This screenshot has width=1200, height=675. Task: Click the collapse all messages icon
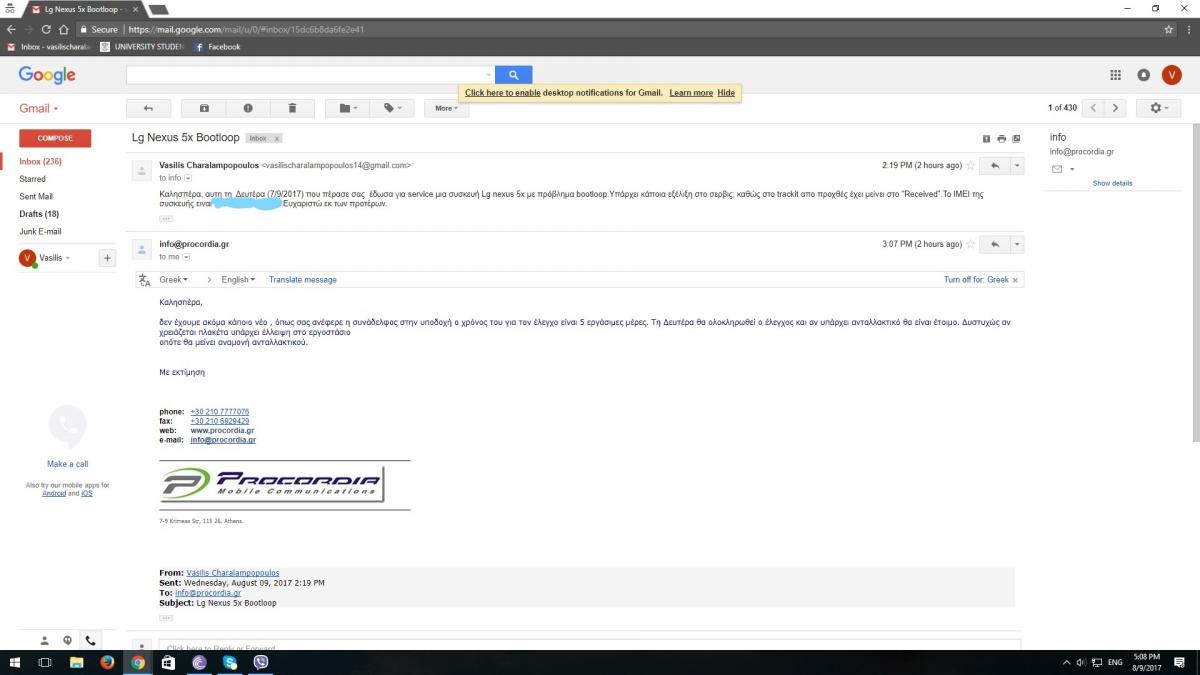point(986,139)
